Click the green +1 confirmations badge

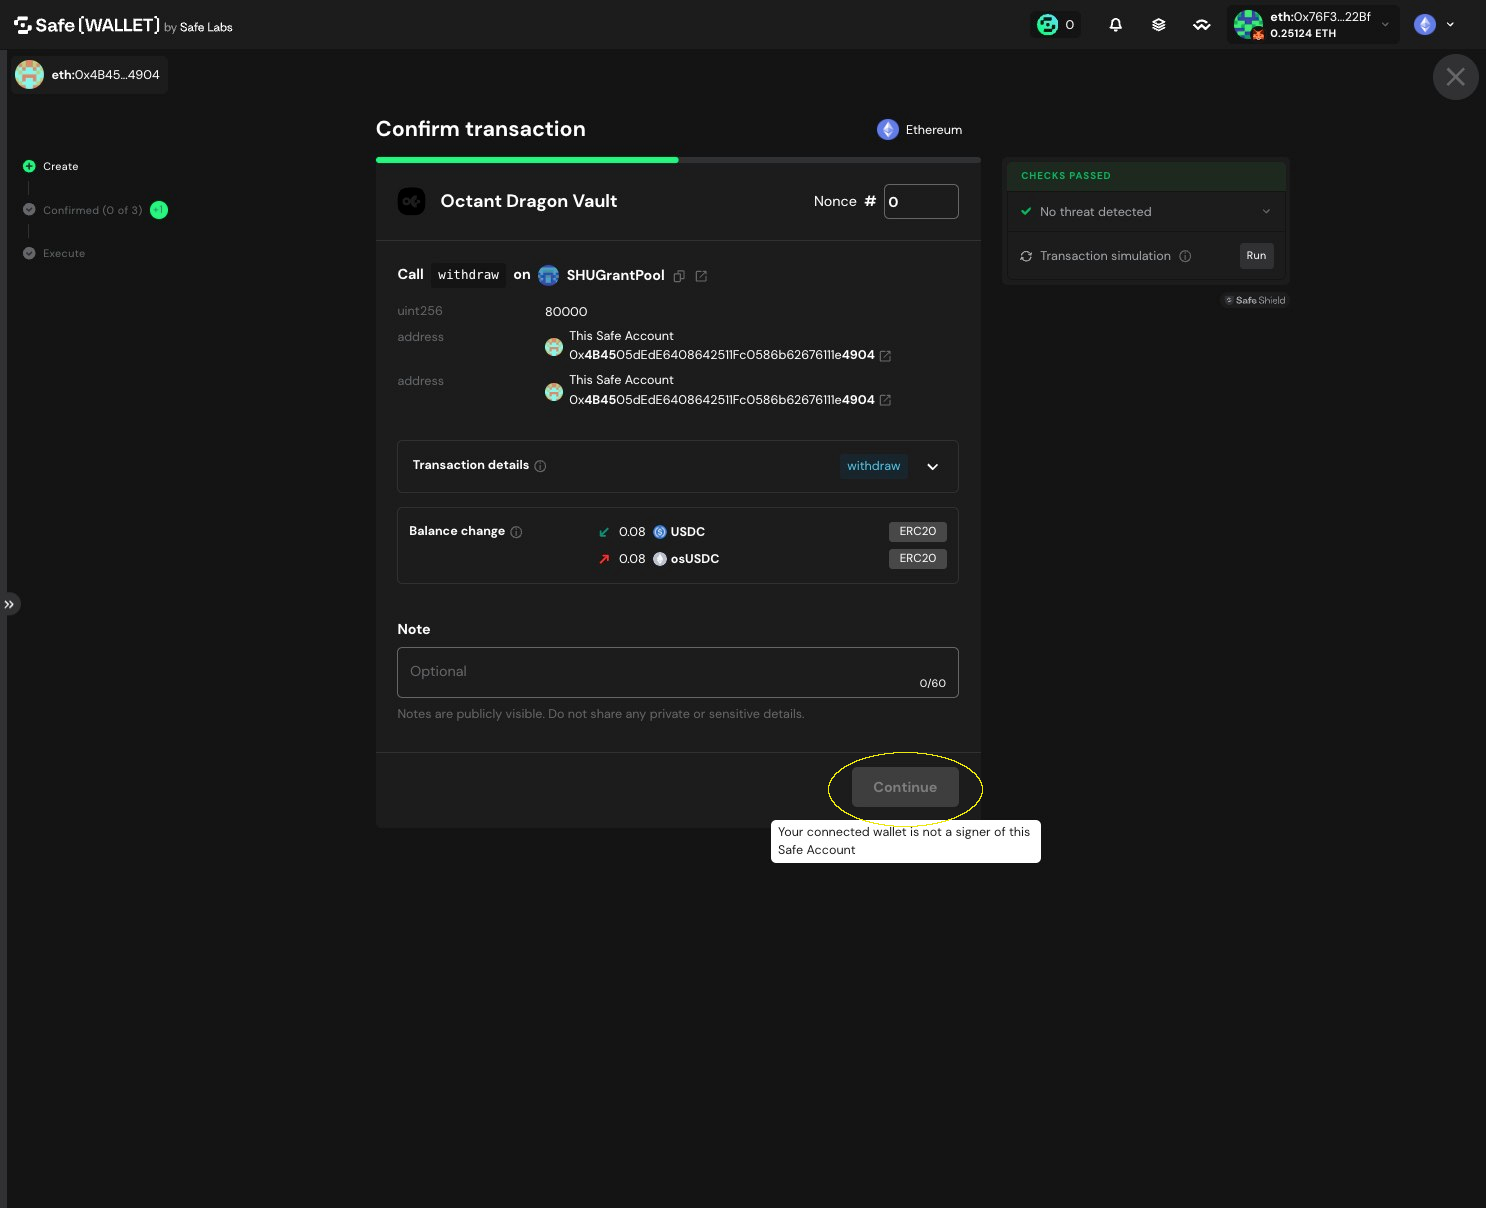pyautogui.click(x=159, y=210)
